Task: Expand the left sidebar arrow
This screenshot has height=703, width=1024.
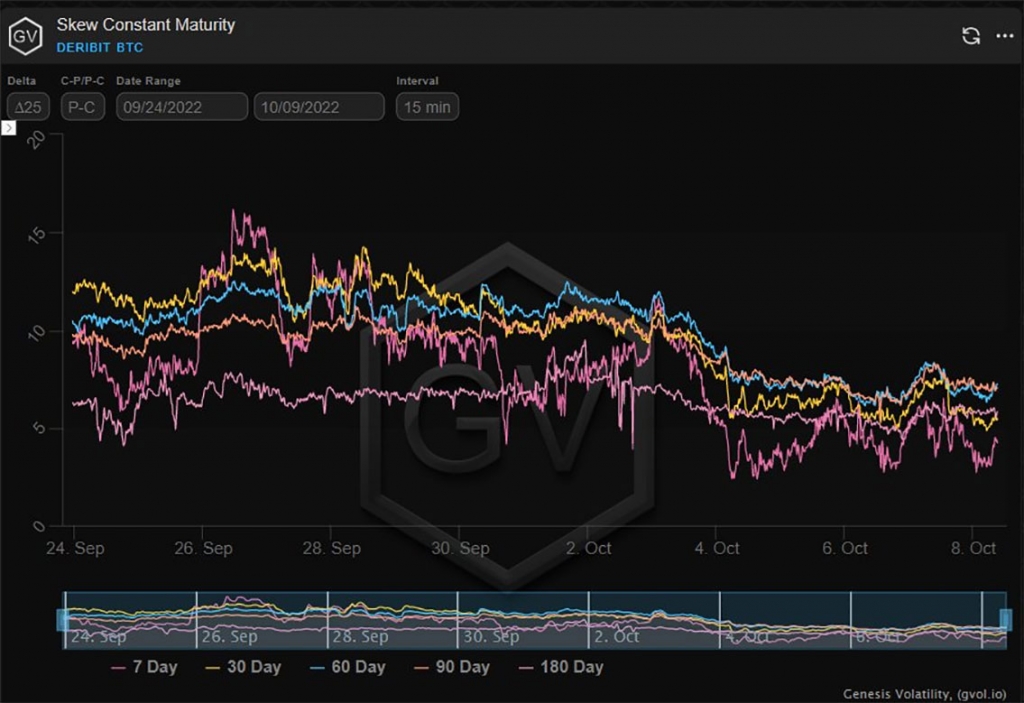Action: point(8,128)
